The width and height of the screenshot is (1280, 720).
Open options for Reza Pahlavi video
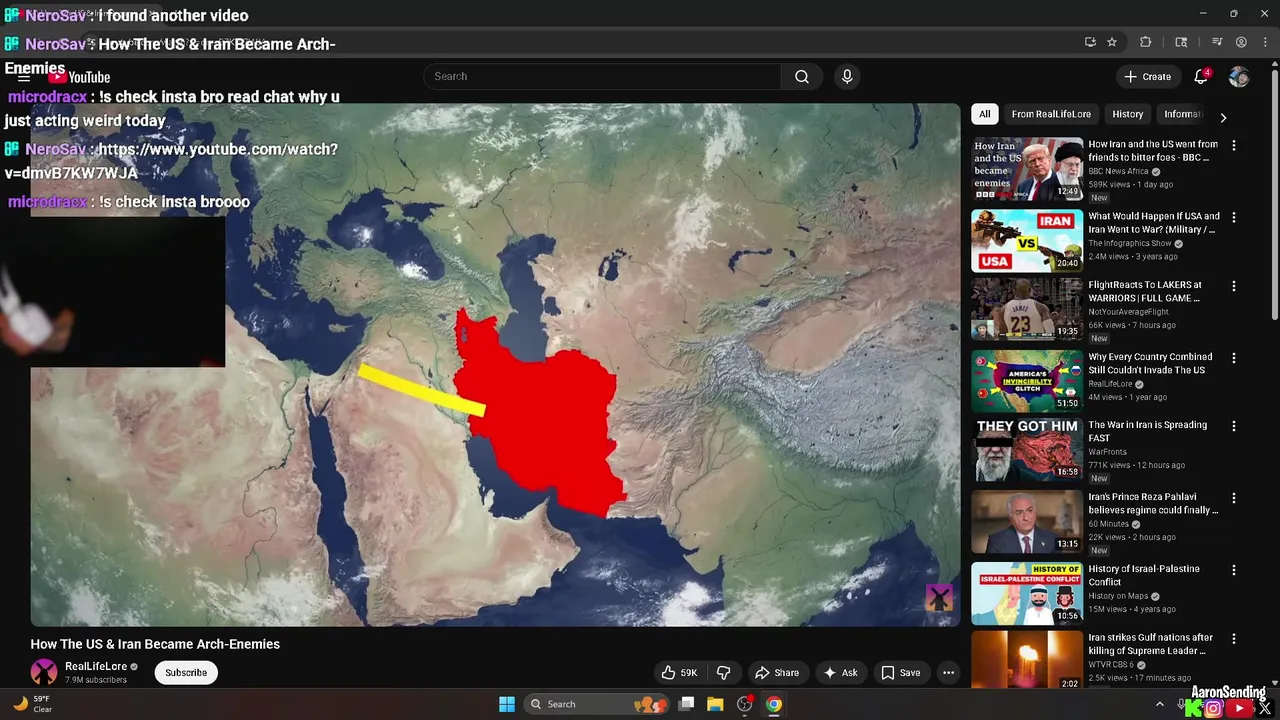(x=1233, y=498)
